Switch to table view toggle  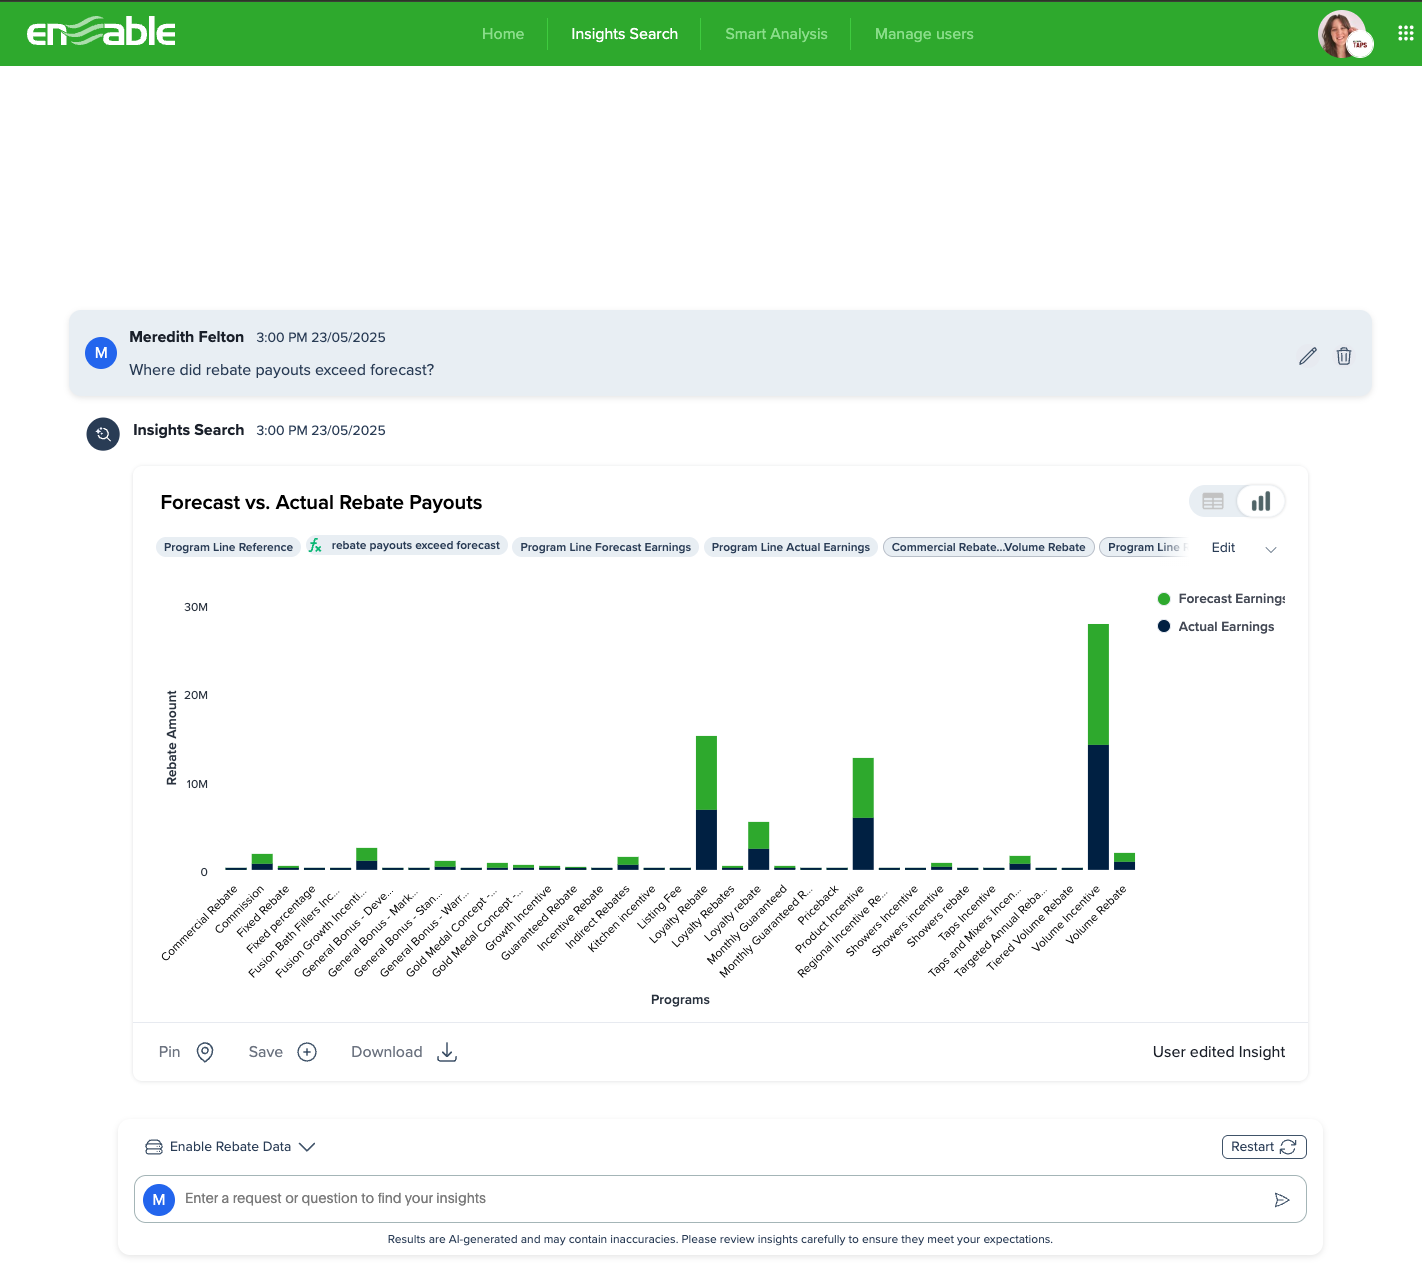(1213, 502)
